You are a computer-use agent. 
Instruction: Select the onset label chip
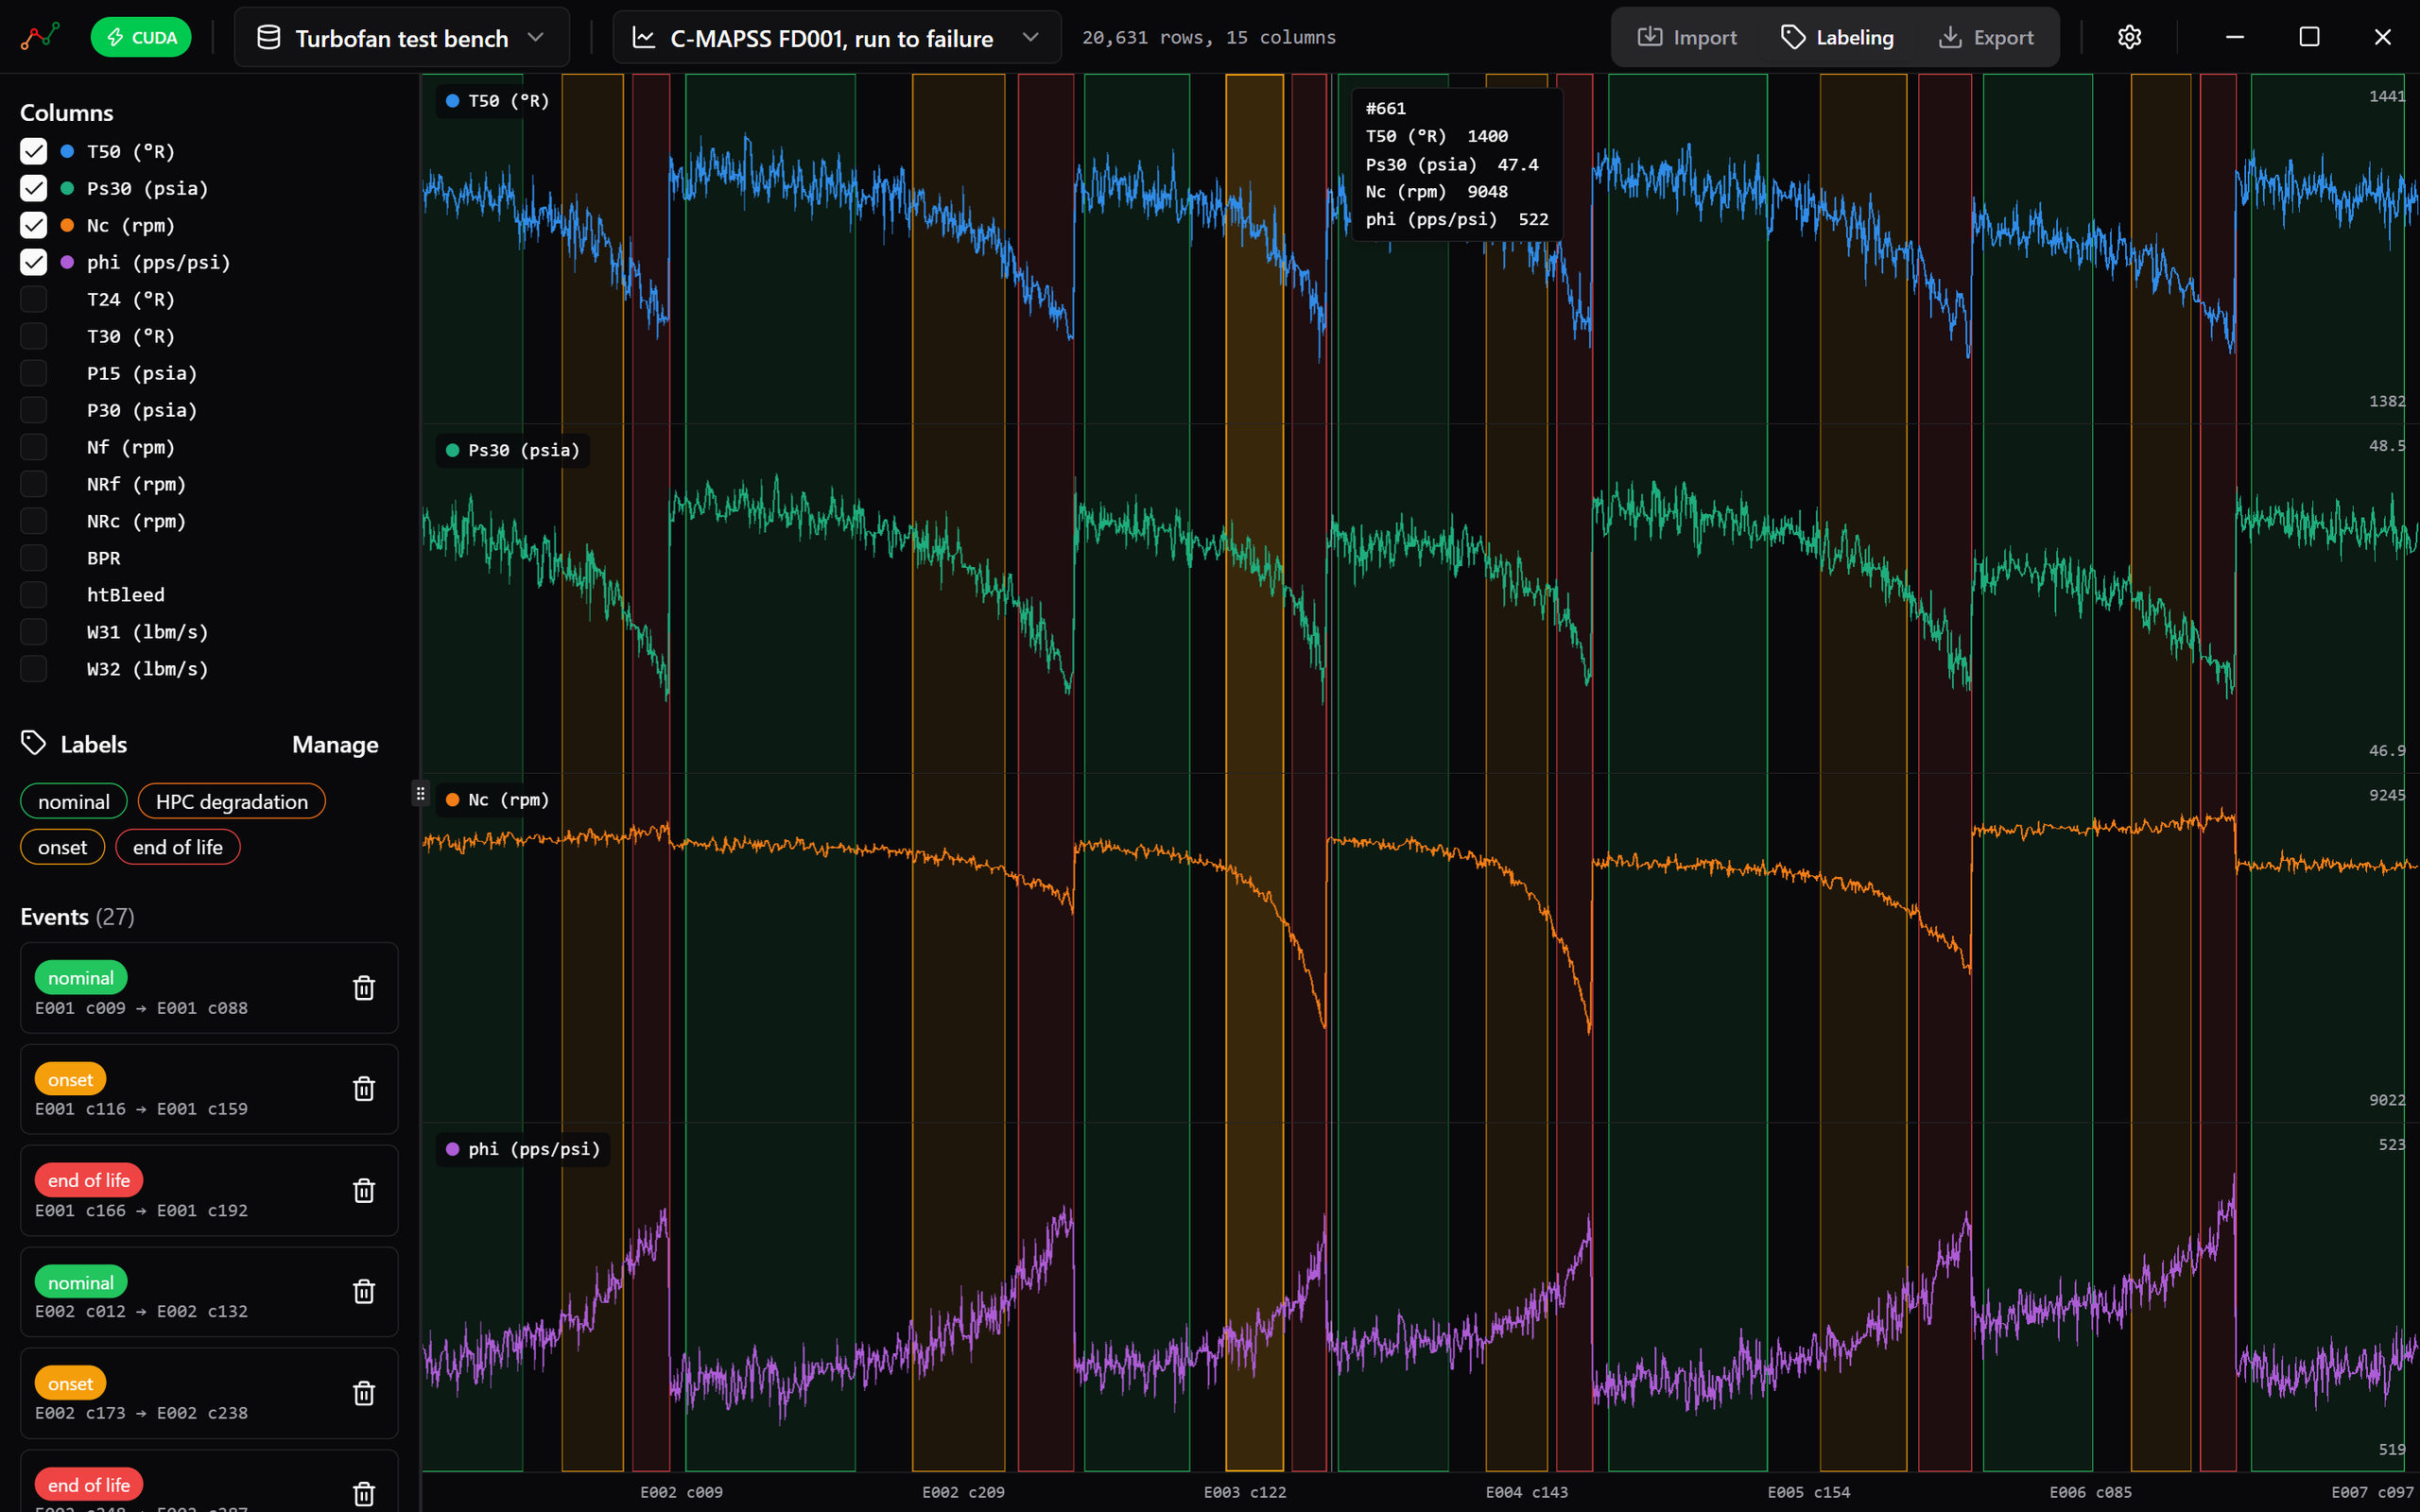click(x=63, y=847)
